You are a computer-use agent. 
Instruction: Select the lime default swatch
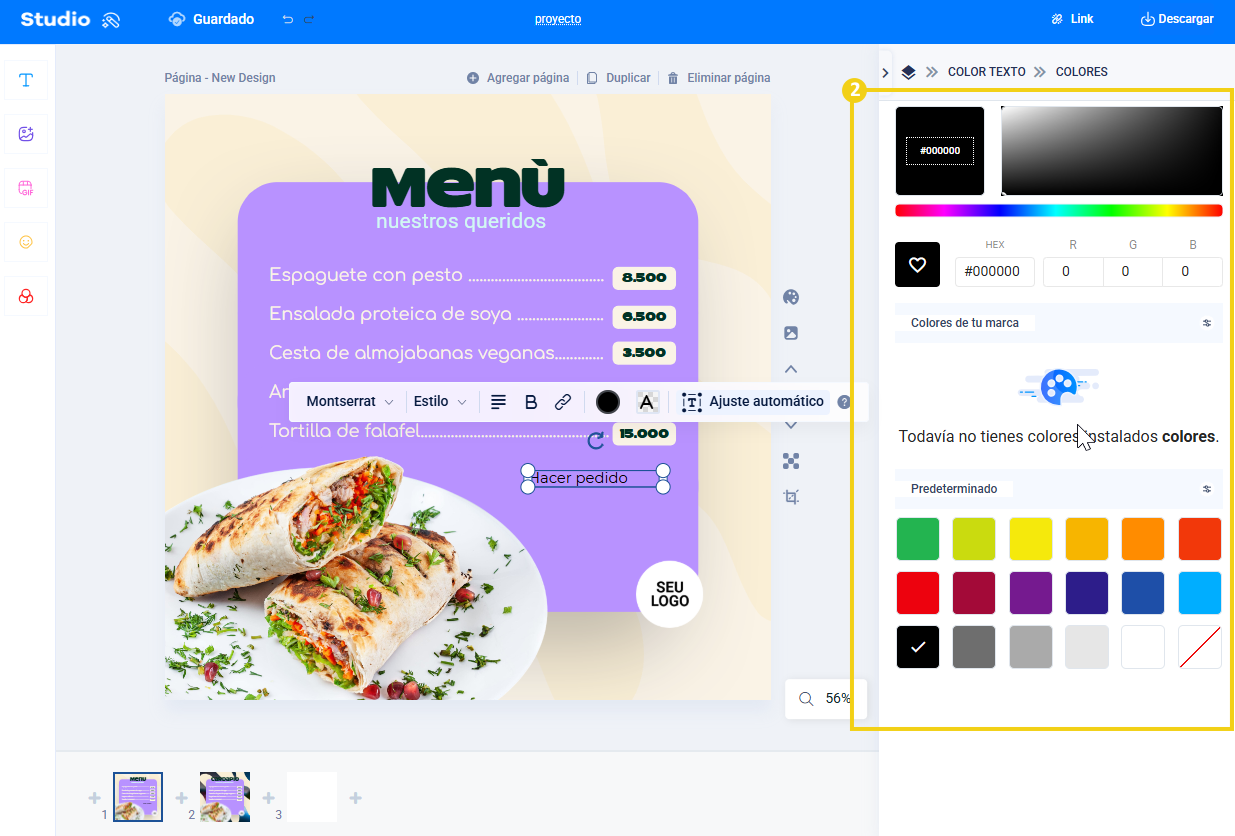(x=974, y=539)
